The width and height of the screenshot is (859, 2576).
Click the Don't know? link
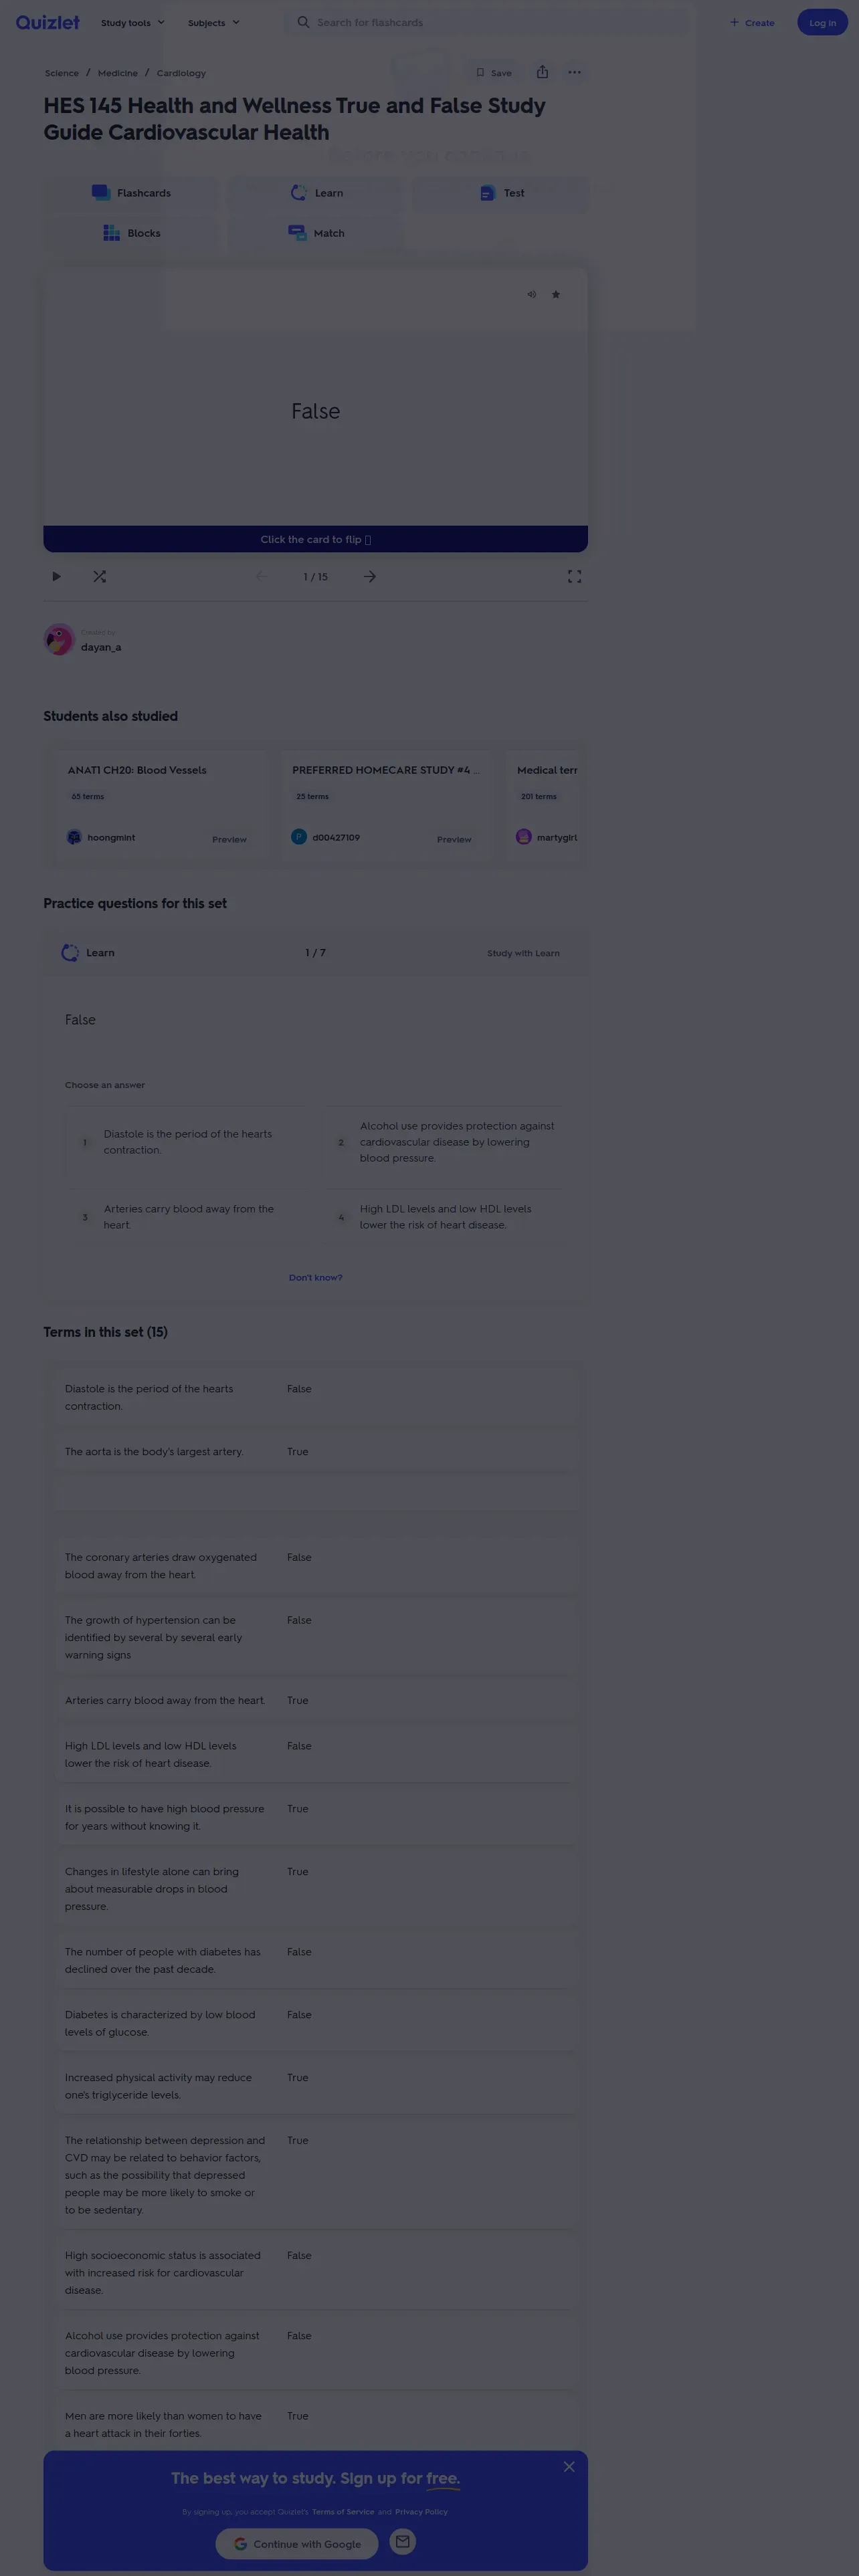(315, 1278)
